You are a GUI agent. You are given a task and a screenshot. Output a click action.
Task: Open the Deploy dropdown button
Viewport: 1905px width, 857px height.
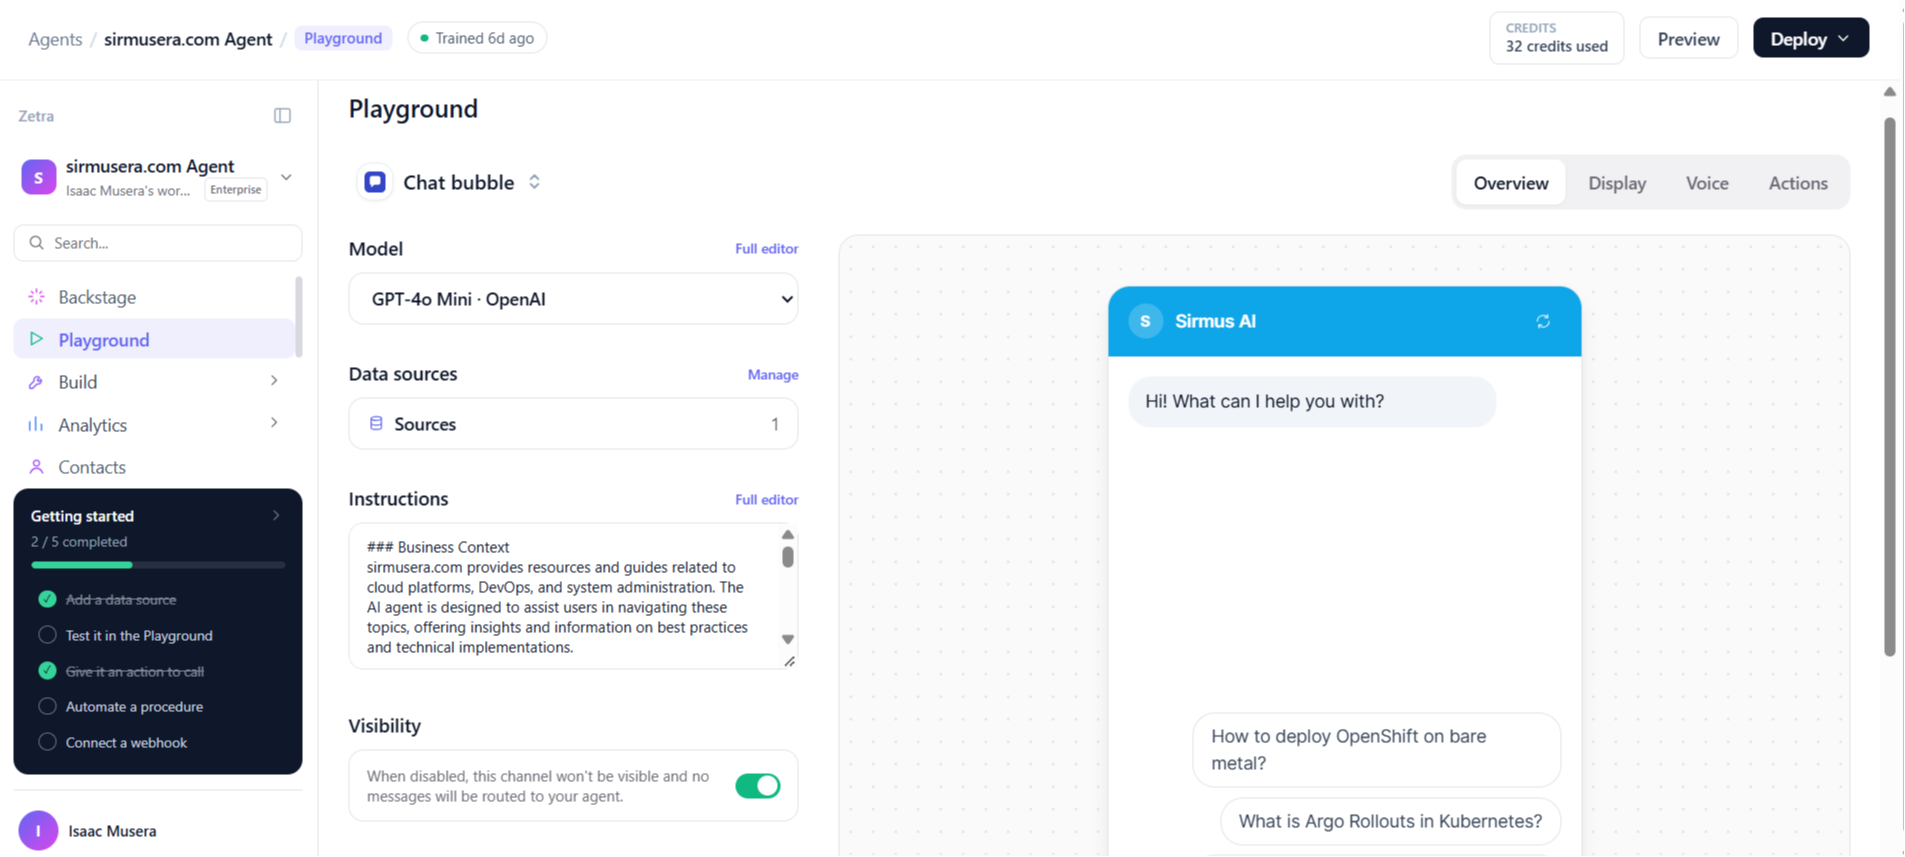(1810, 38)
